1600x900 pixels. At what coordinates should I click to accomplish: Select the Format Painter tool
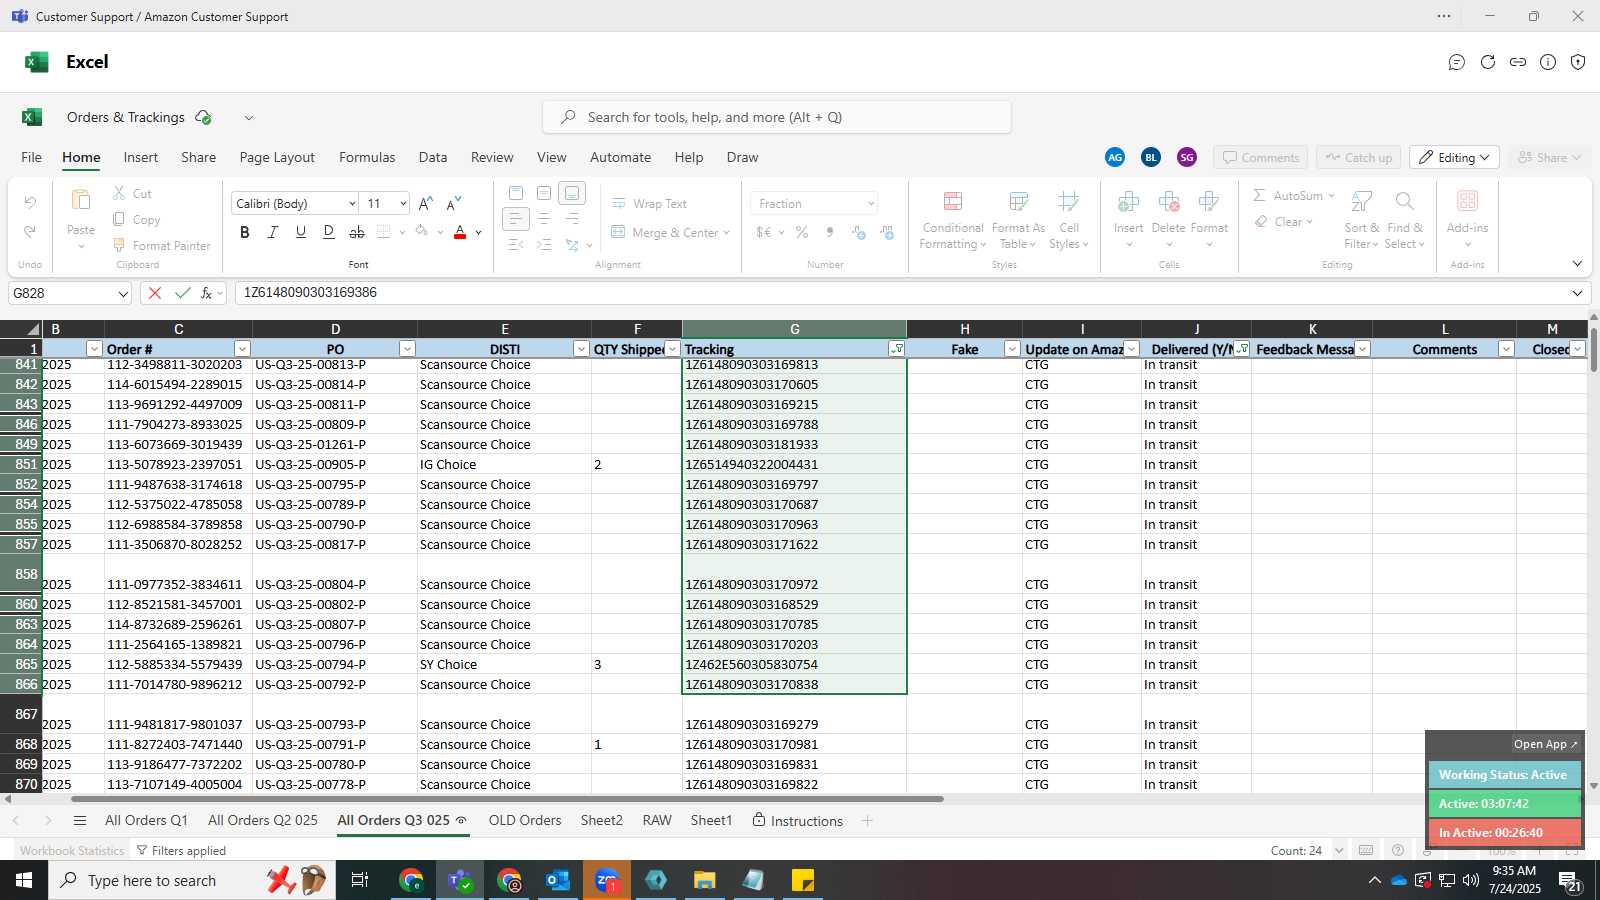point(161,245)
